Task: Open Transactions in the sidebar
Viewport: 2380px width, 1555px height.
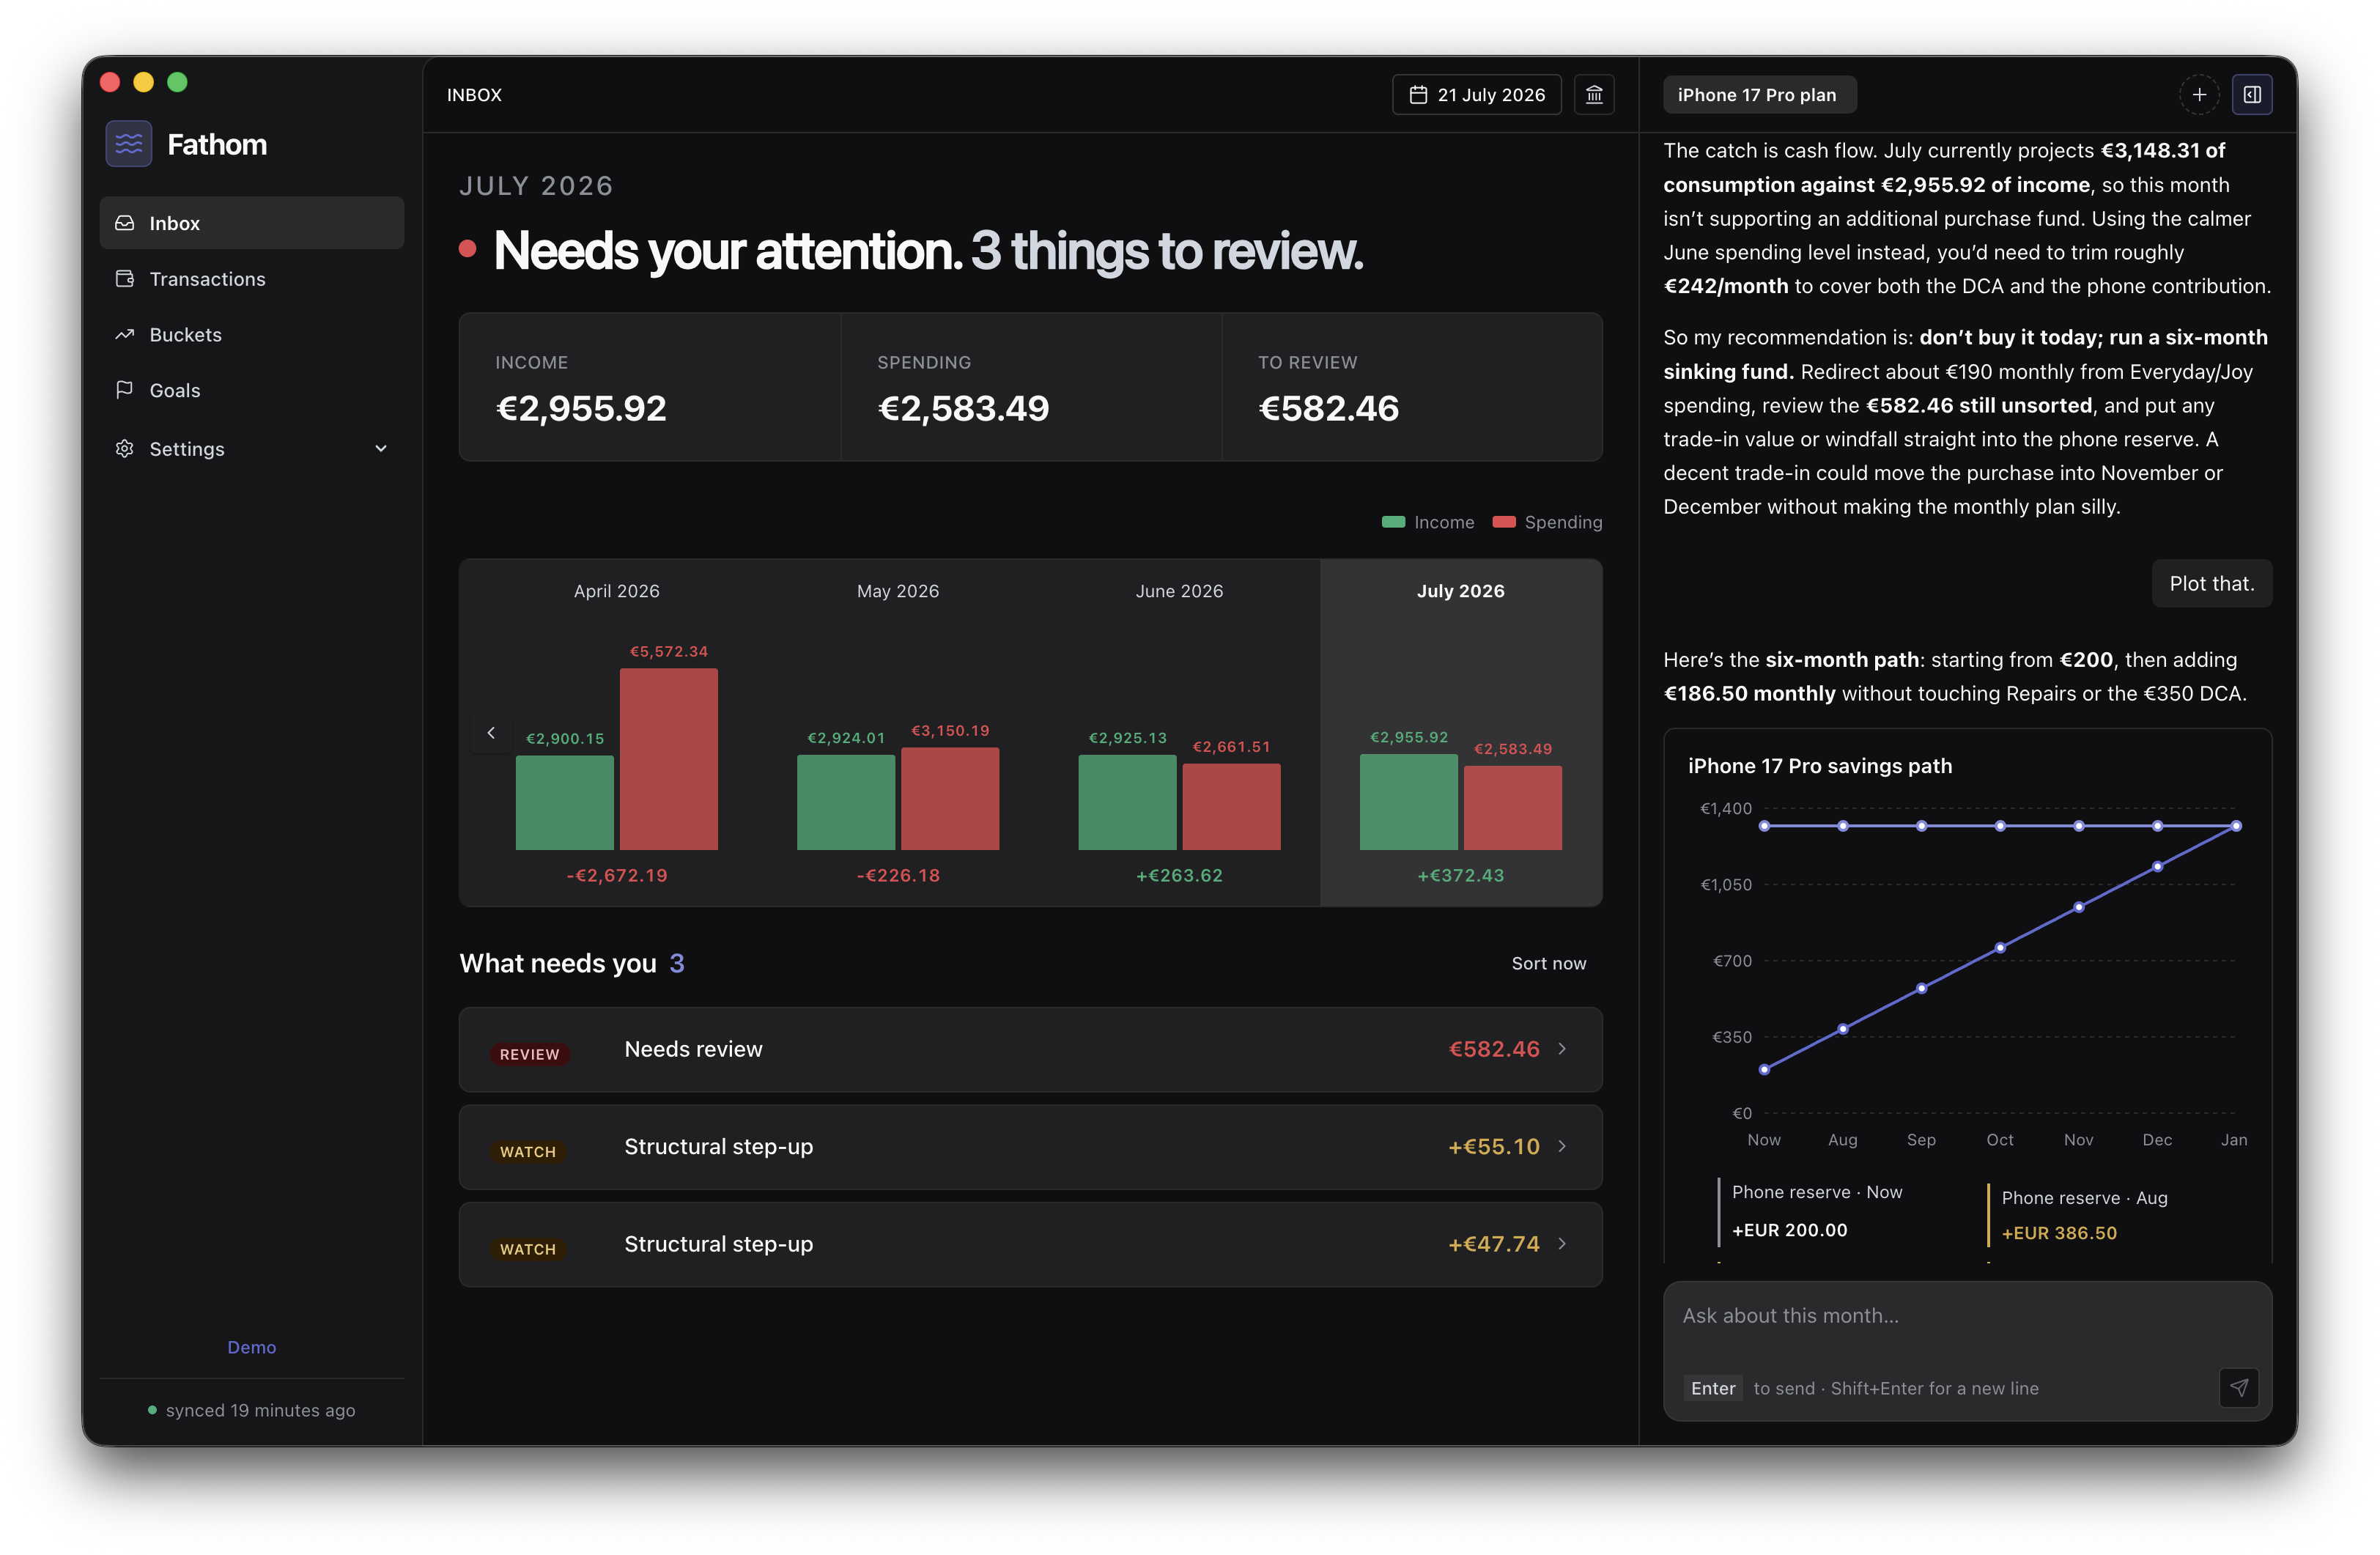Action: pyautogui.click(x=252, y=279)
